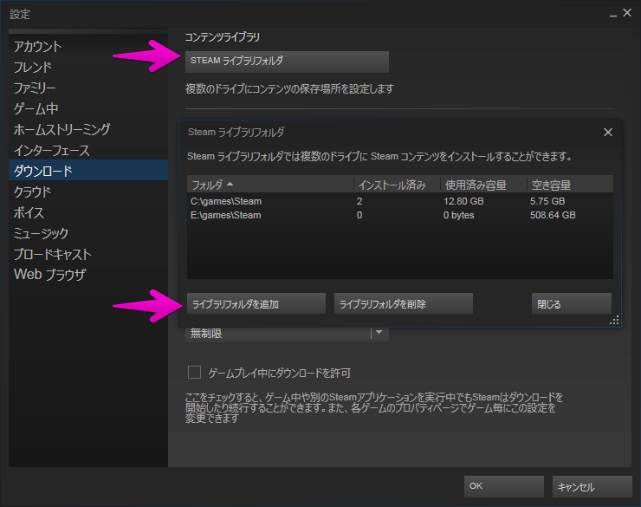641x507 pixels.
Task: Enable ゲームプレイ中にダウンロードを許可 checkbox
Action: pos(195,373)
